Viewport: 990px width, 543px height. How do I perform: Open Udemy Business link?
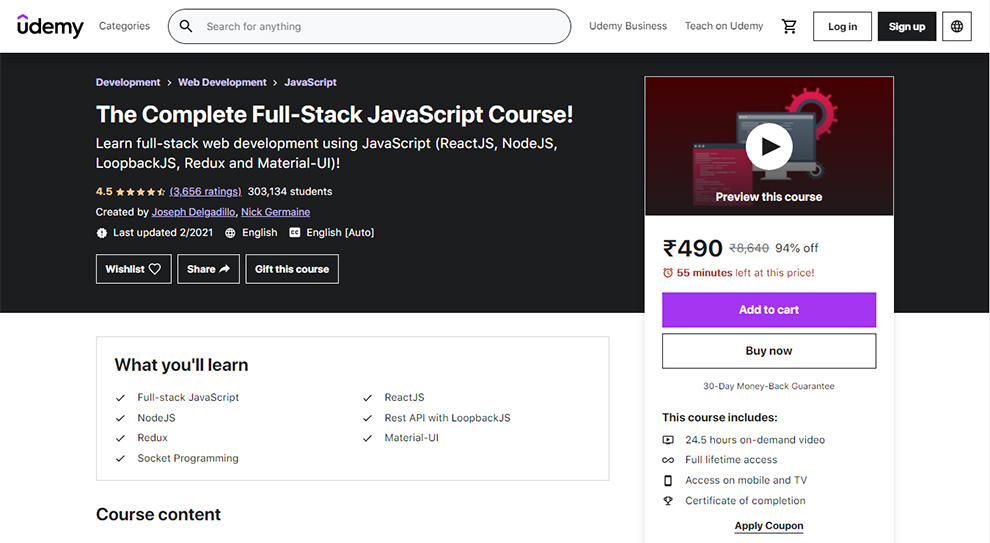pyautogui.click(x=628, y=26)
